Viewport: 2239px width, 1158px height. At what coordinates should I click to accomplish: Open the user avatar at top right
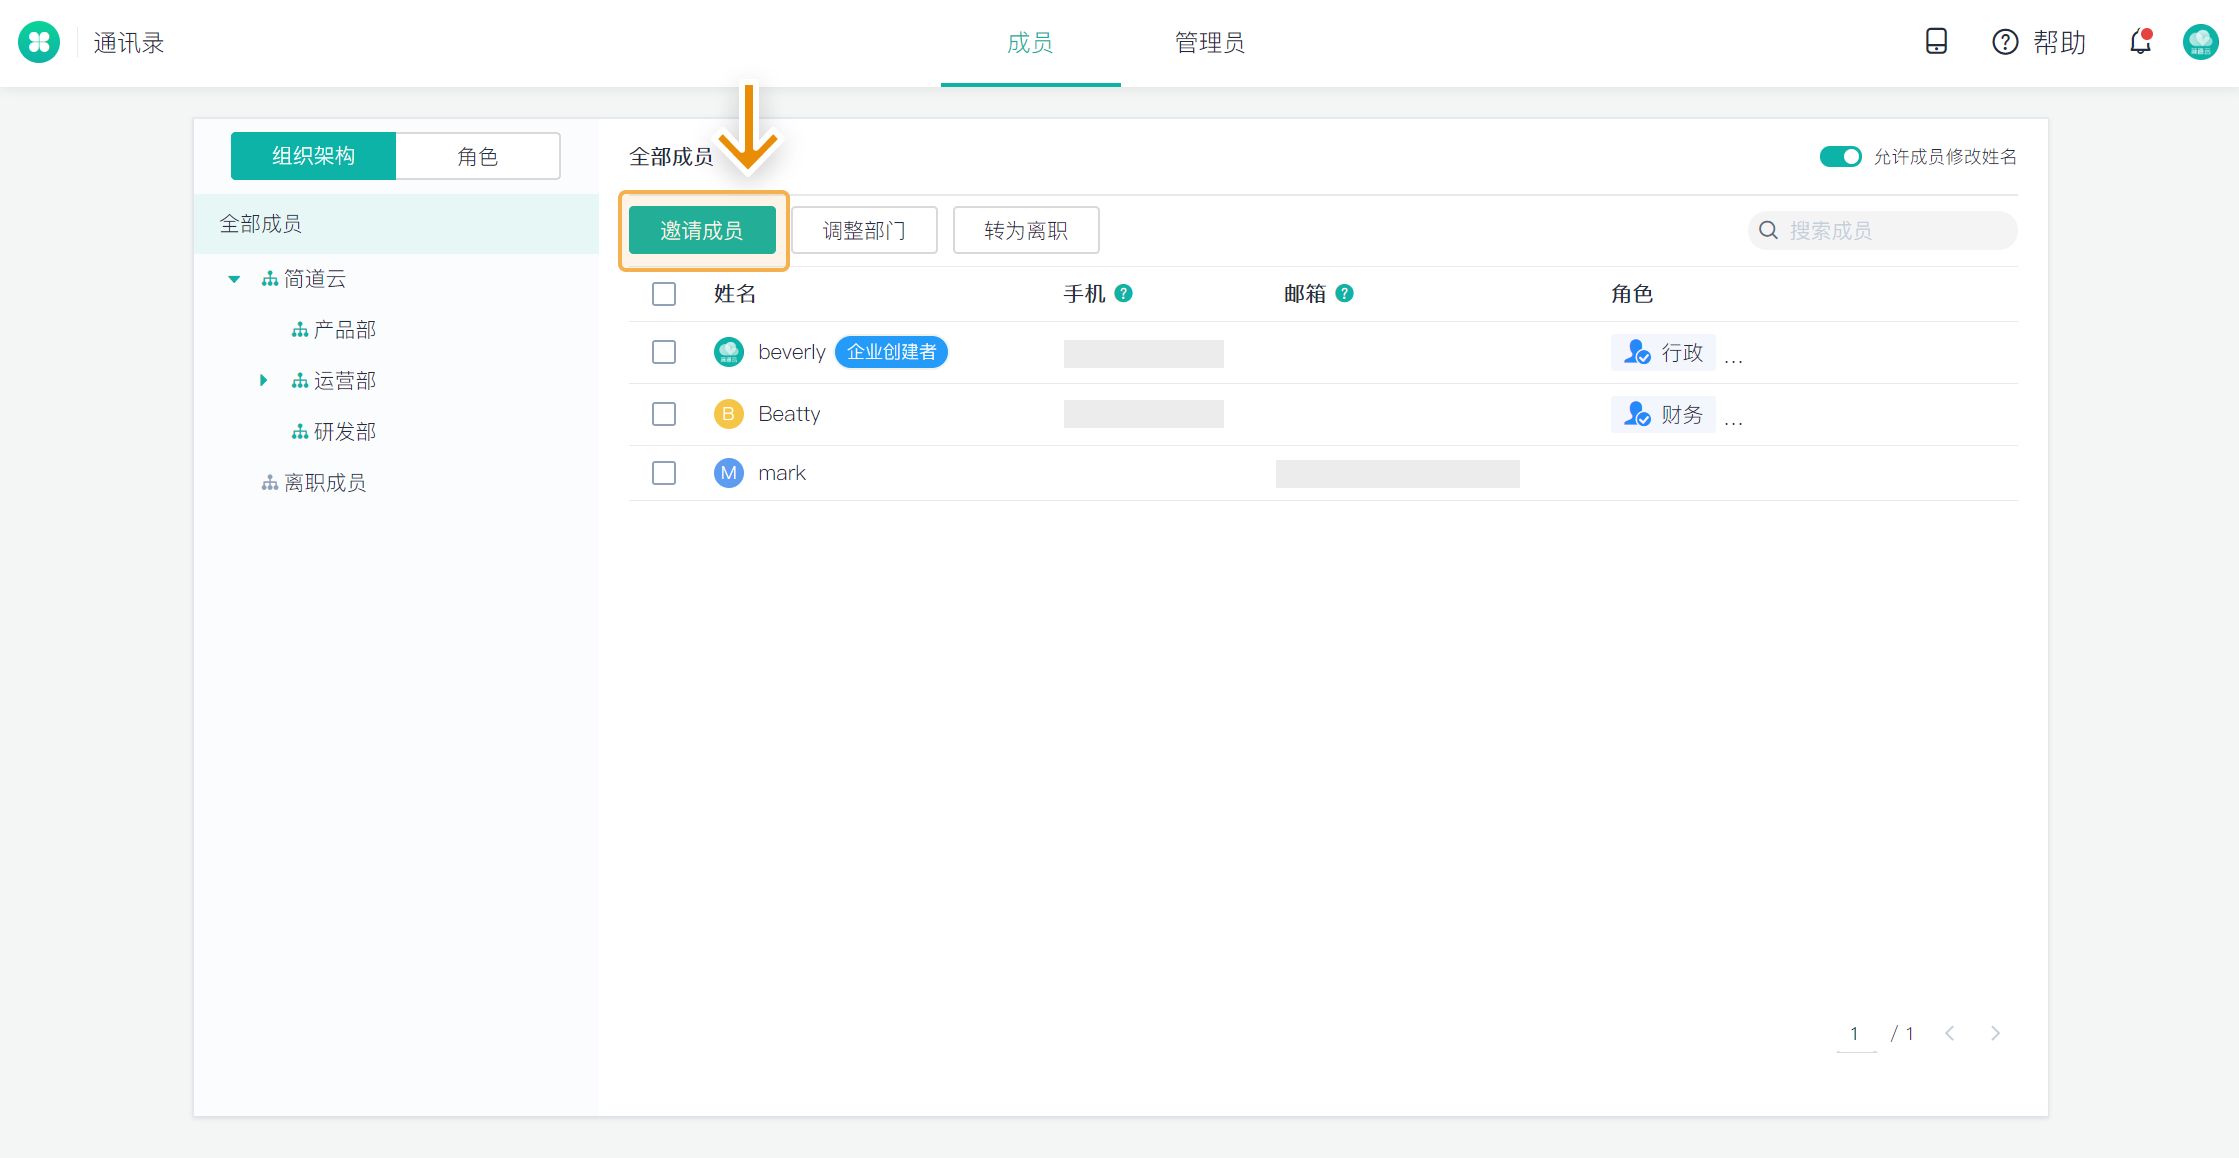(2200, 42)
